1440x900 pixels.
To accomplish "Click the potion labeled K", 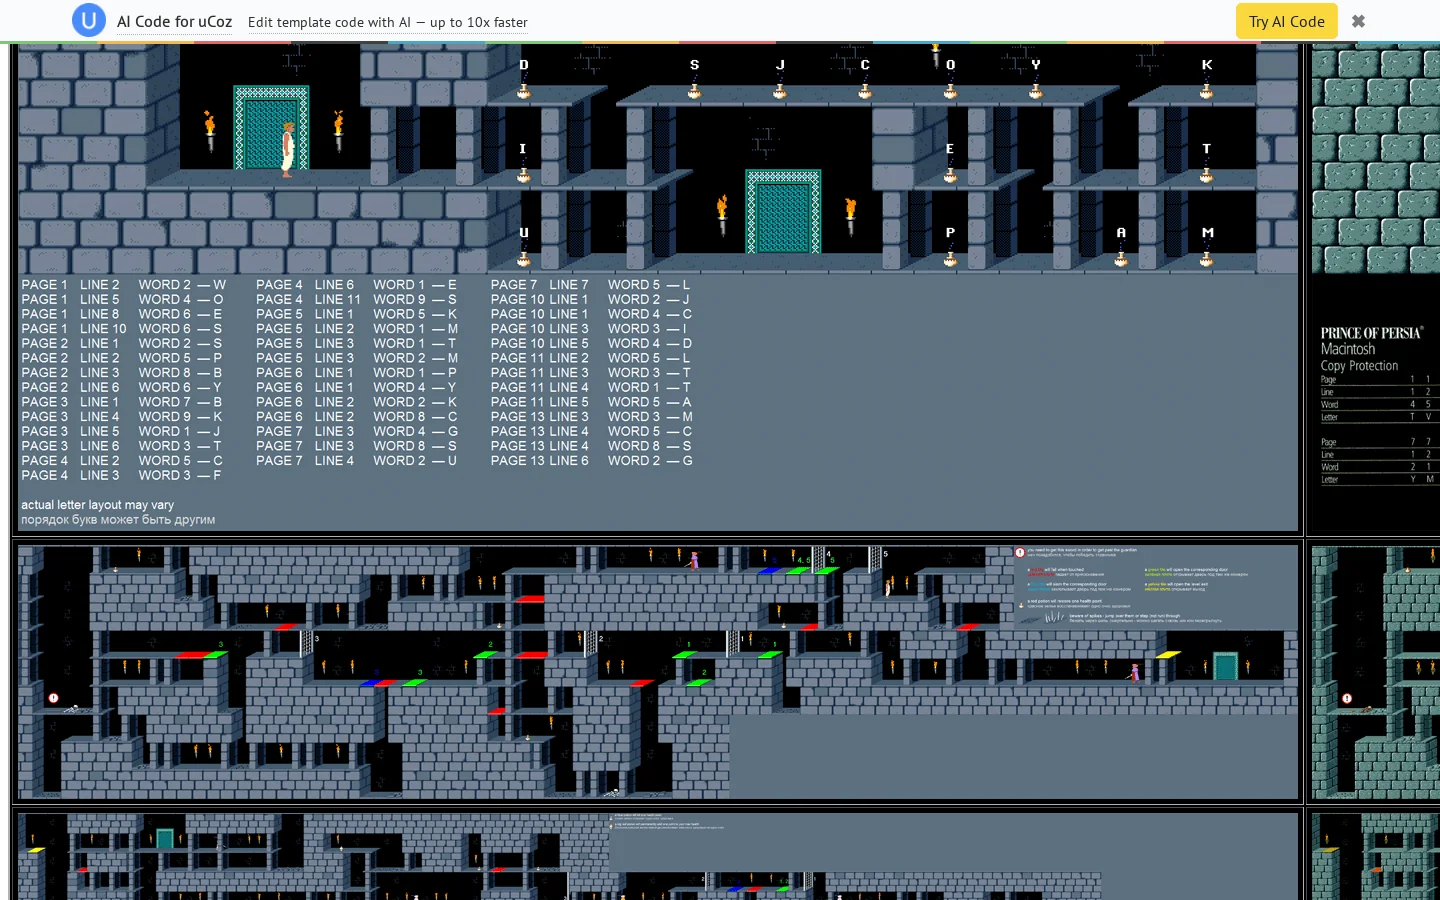I will [x=1206, y=90].
